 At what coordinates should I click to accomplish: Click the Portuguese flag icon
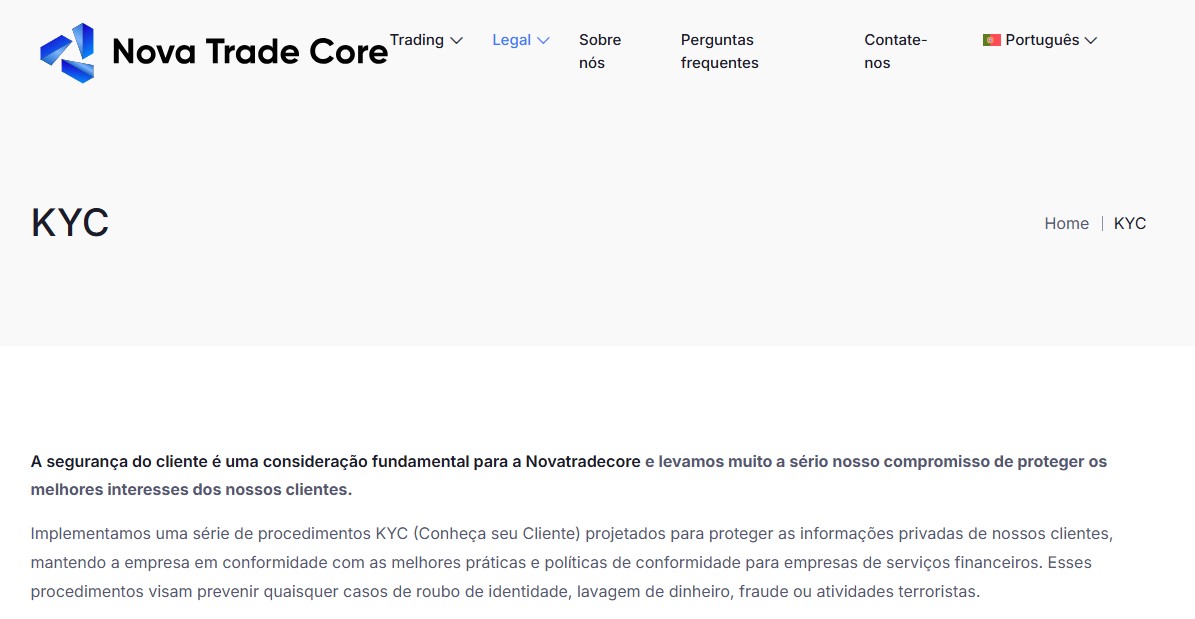point(990,40)
